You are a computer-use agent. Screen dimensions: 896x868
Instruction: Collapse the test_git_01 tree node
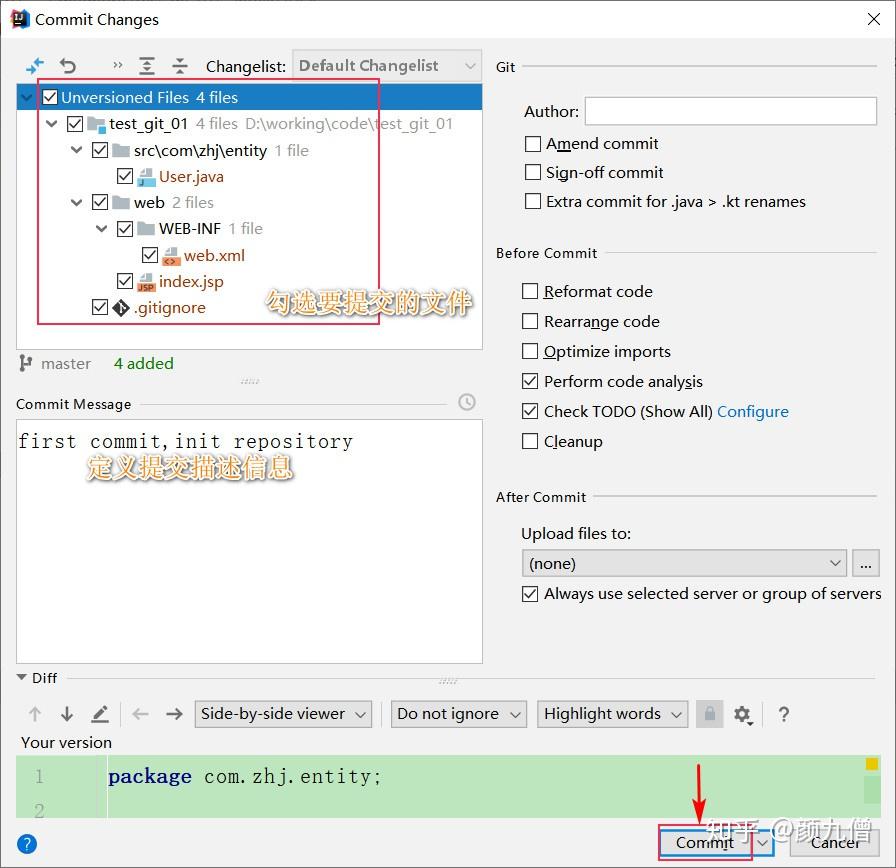tap(51, 123)
